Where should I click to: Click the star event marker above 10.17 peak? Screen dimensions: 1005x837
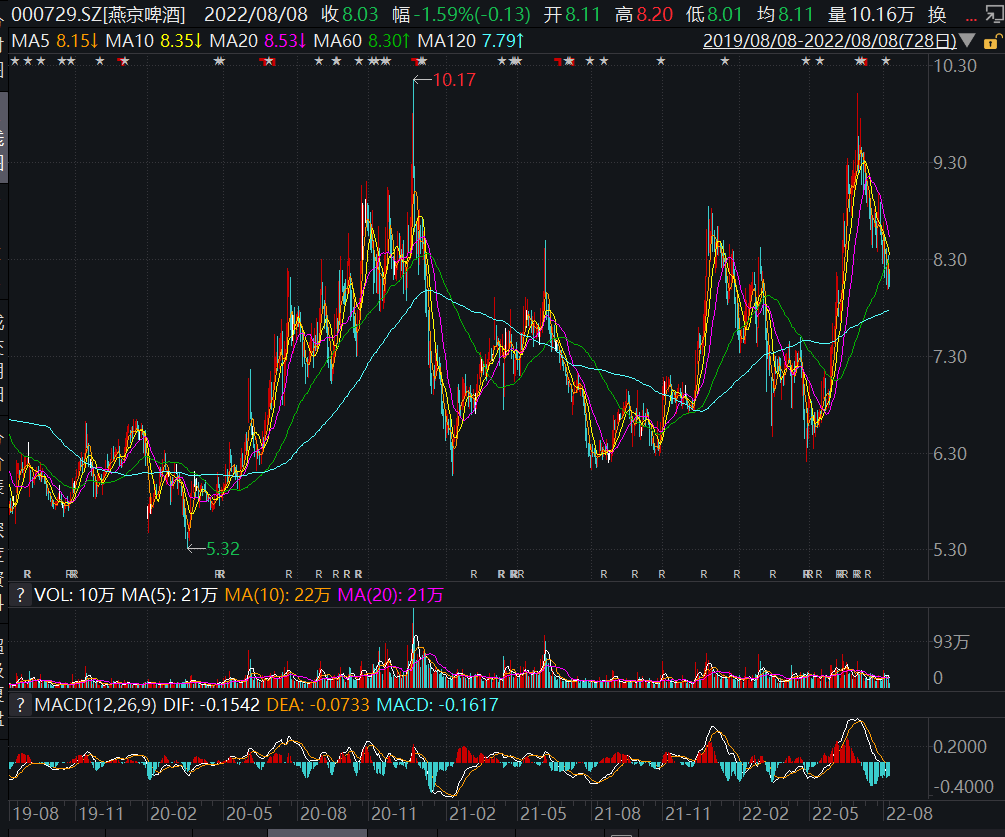coord(420,61)
